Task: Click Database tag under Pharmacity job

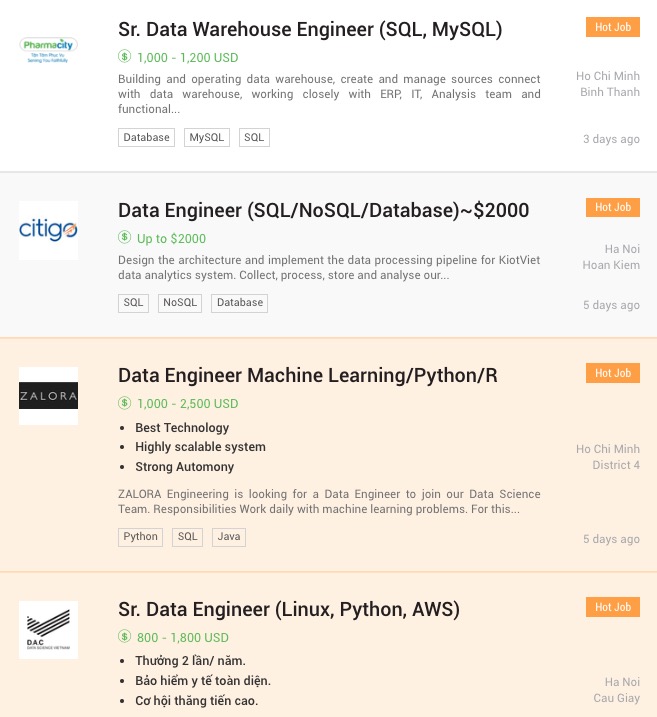Action: 146,137
